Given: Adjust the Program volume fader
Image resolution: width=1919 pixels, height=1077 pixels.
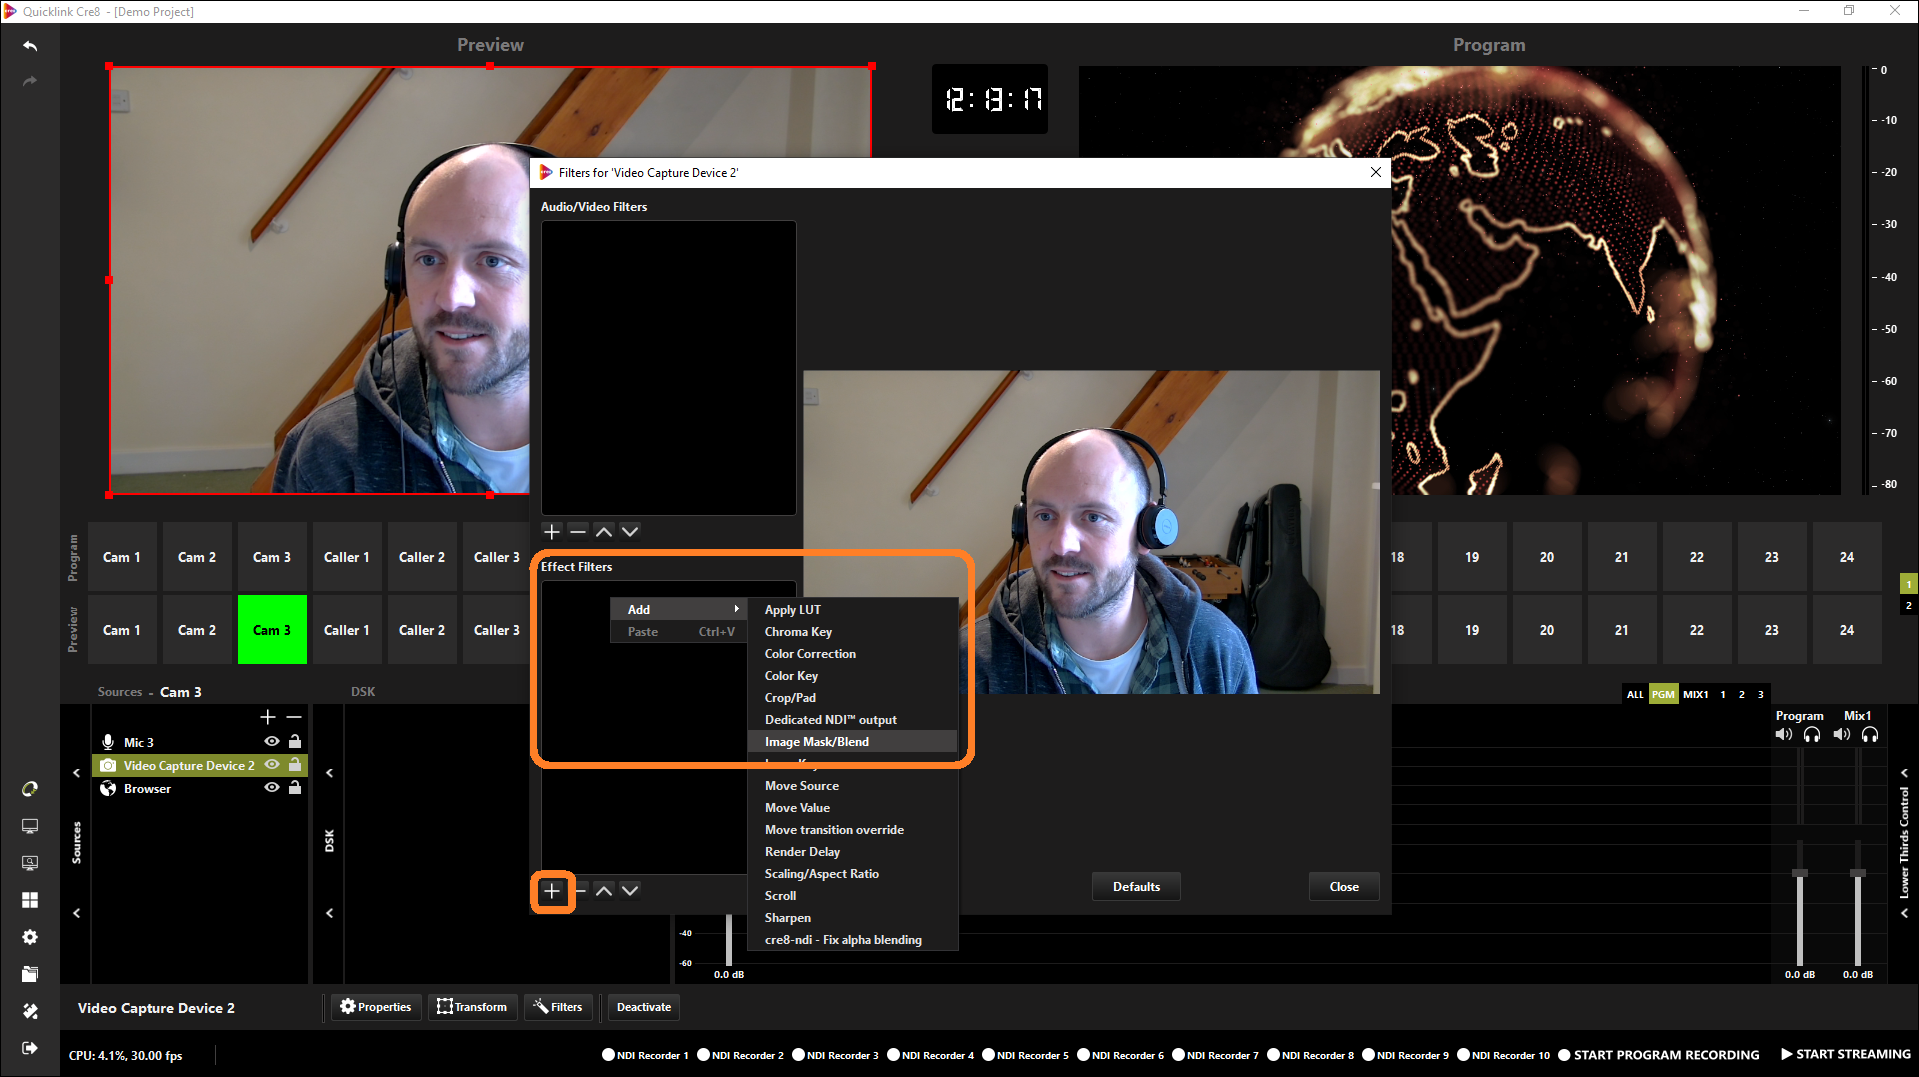Looking at the screenshot, I should click(x=1799, y=873).
